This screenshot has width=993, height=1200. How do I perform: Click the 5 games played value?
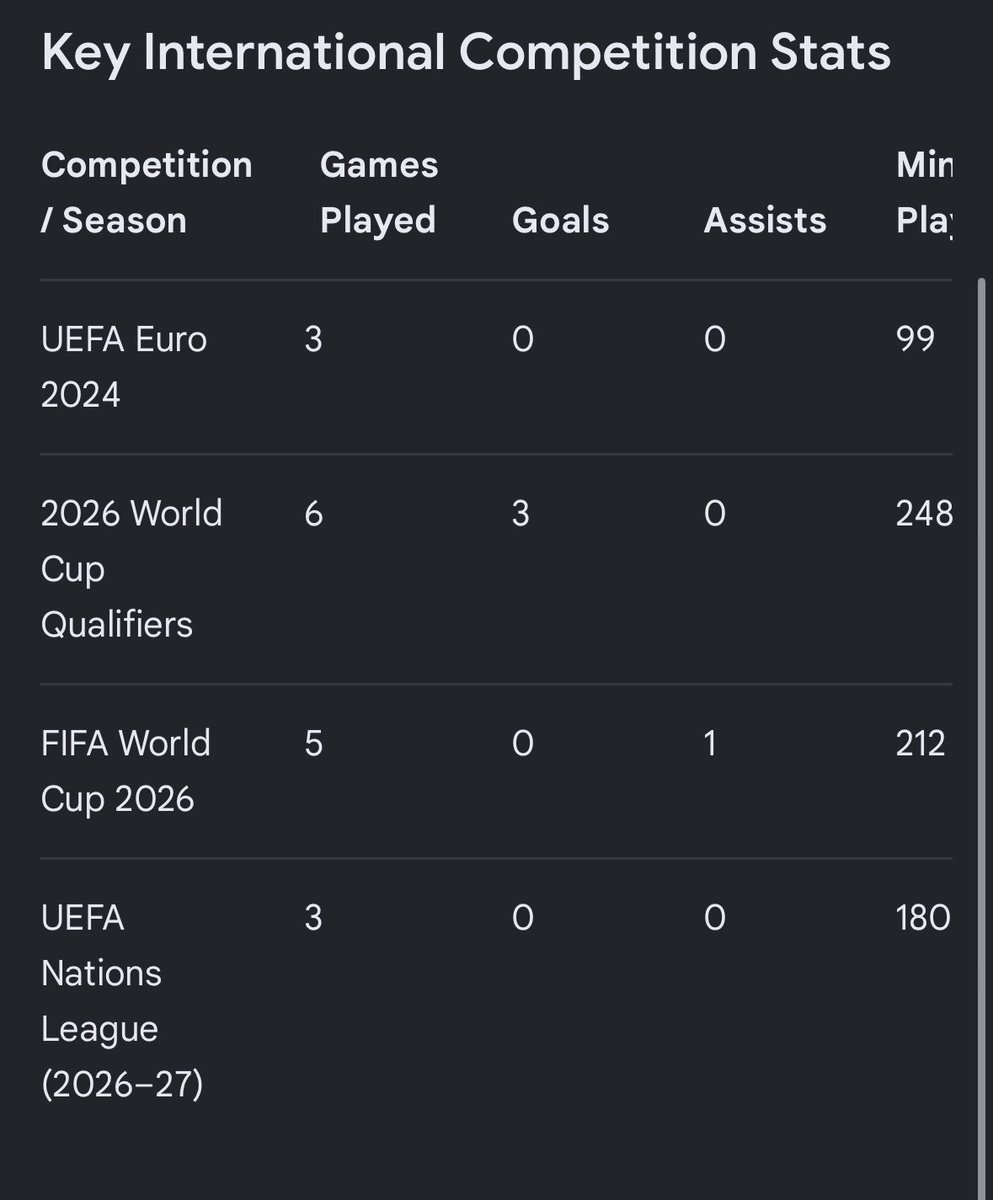[313, 743]
